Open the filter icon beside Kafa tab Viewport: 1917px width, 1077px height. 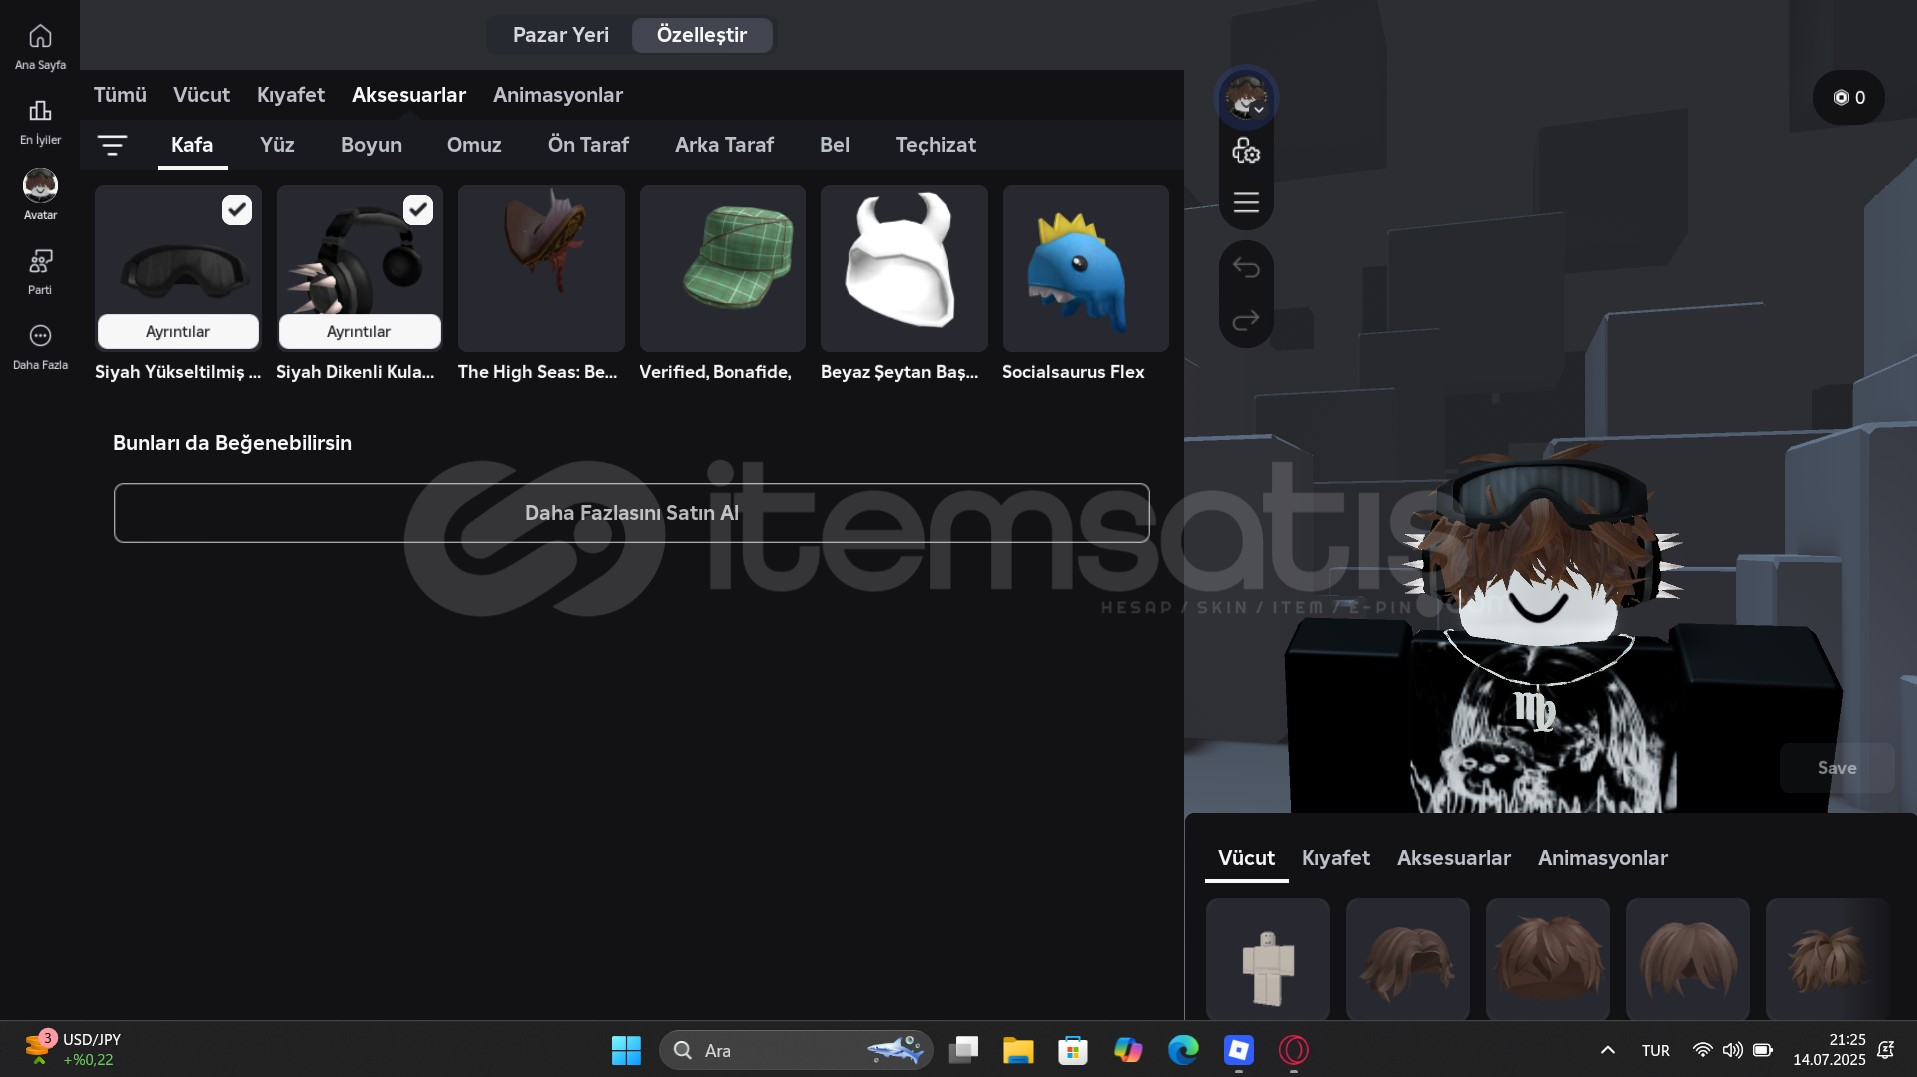pos(112,146)
